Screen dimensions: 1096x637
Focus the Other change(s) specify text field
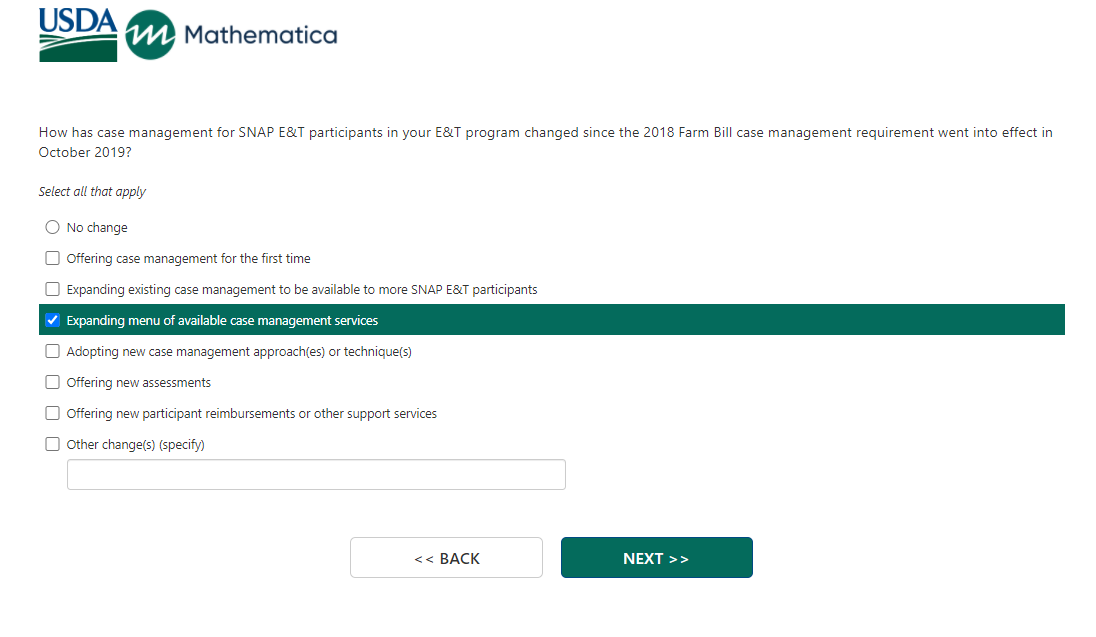pos(316,475)
